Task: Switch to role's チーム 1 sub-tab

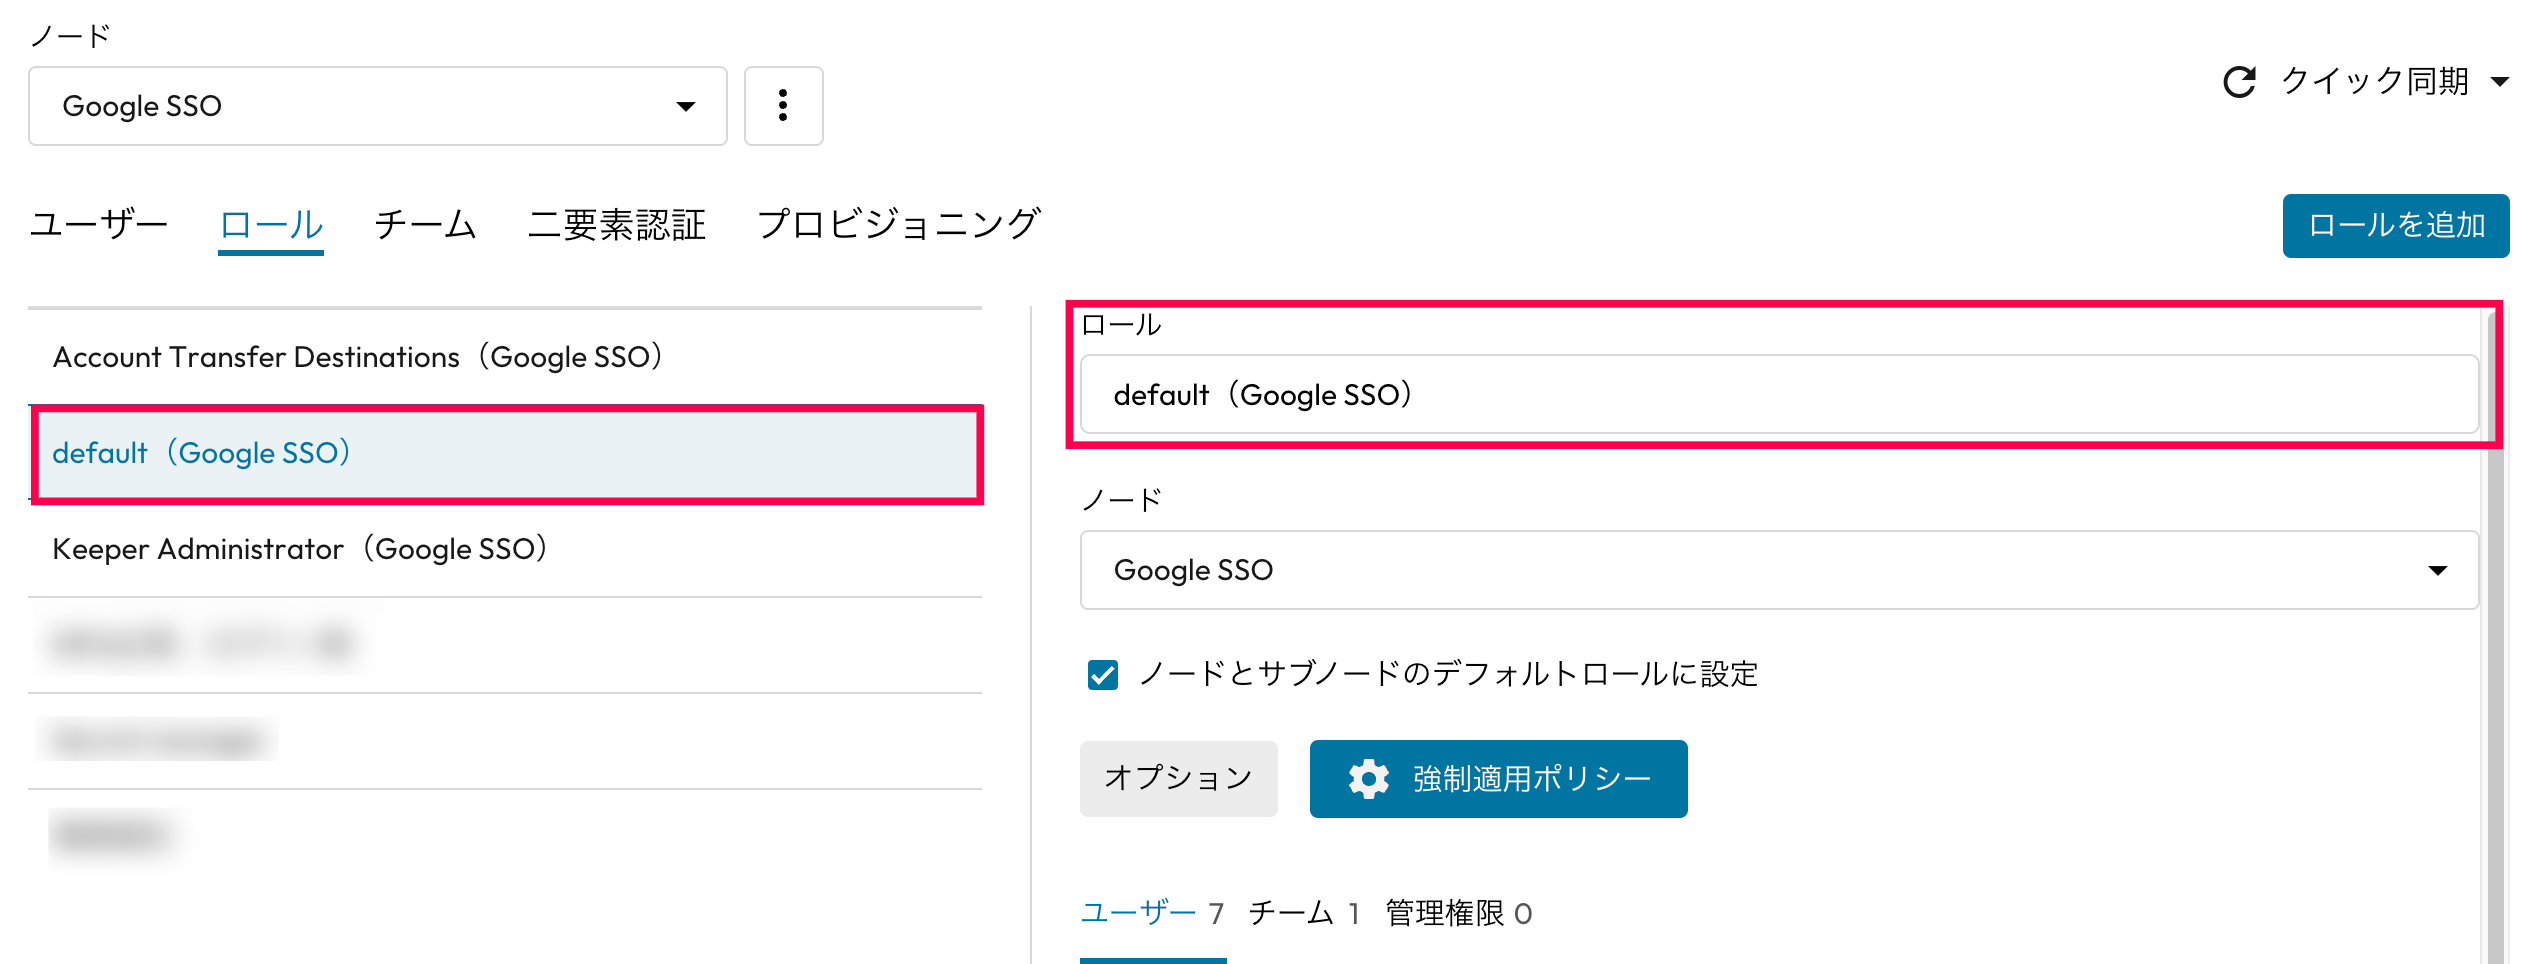Action: coord(1304,913)
